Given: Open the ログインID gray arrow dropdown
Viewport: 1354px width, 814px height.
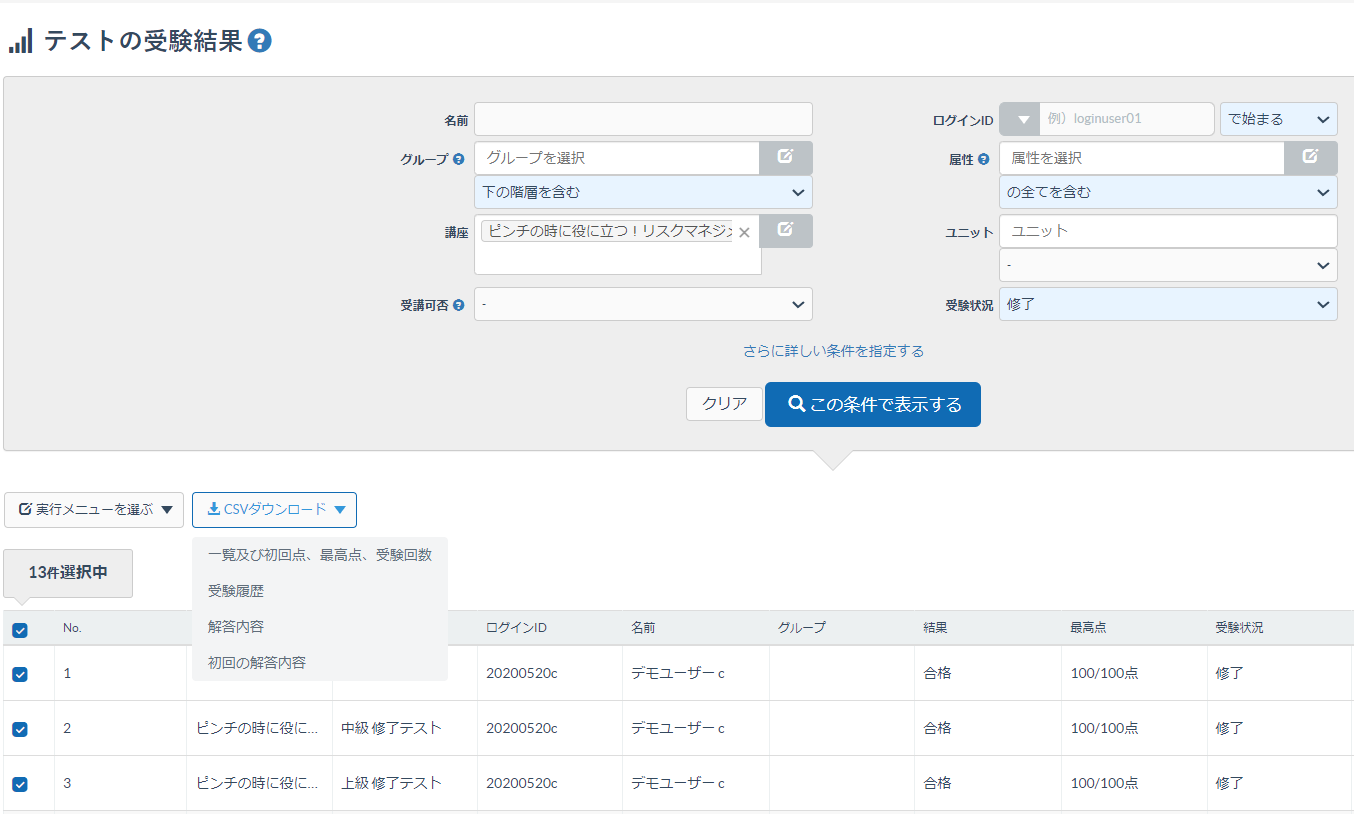Looking at the screenshot, I should pyautogui.click(x=1020, y=119).
